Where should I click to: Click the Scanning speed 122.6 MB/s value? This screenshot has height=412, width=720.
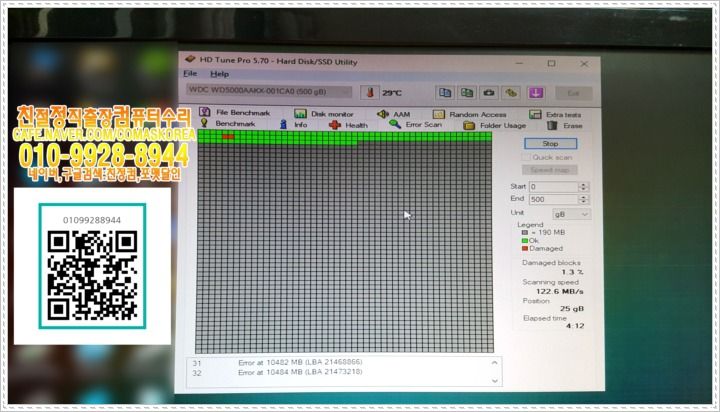(x=560, y=291)
